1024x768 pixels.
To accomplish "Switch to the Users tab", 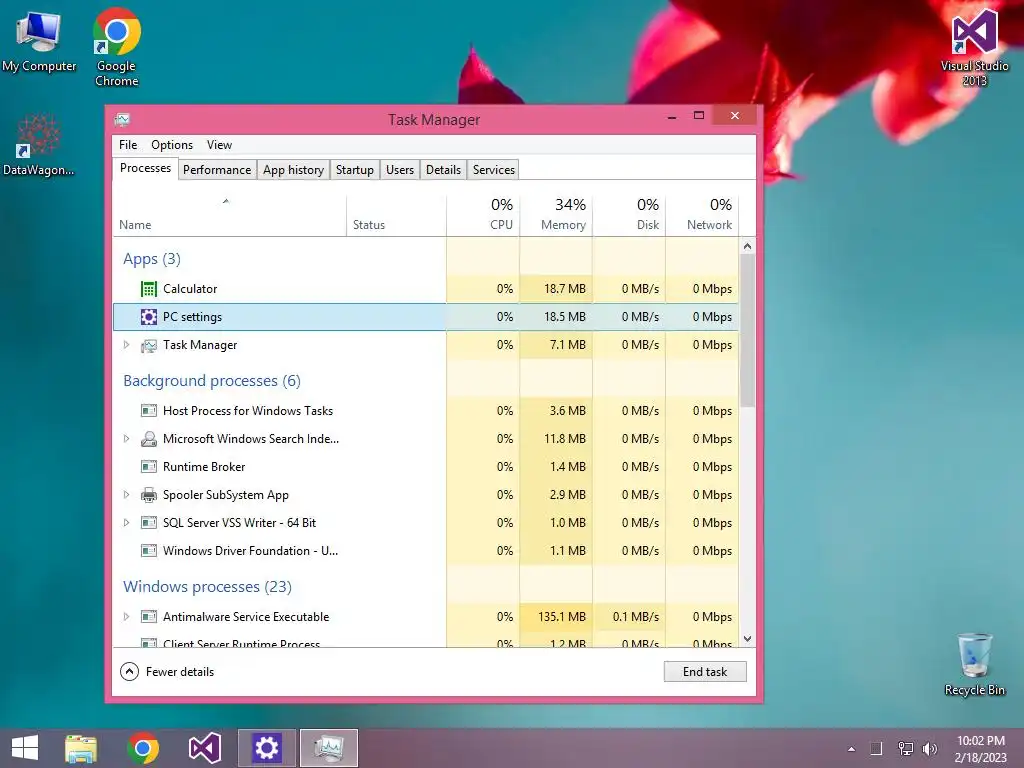I will (400, 170).
